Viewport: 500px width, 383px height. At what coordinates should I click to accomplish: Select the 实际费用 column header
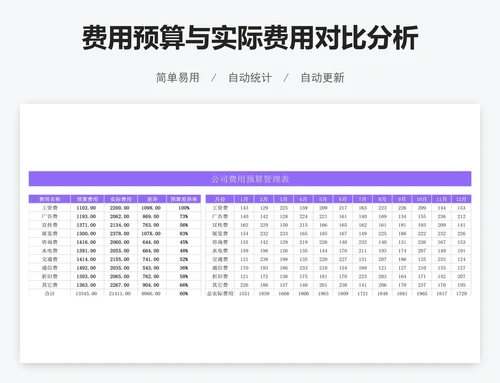121,199
